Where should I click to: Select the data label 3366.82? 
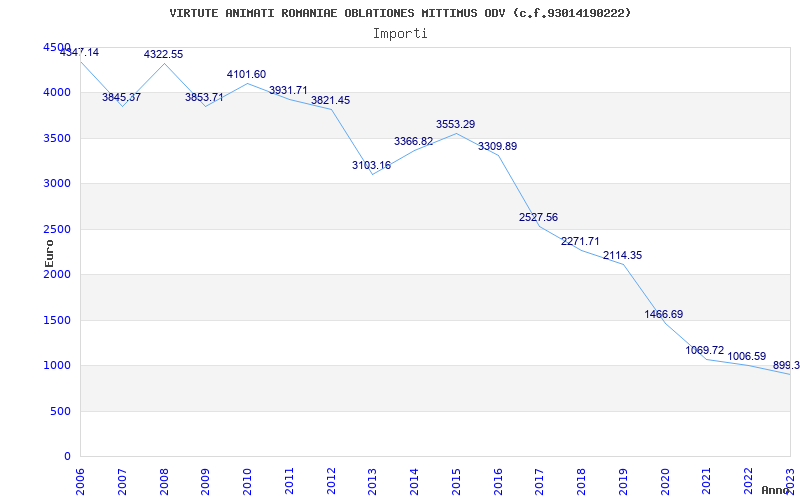[414, 141]
